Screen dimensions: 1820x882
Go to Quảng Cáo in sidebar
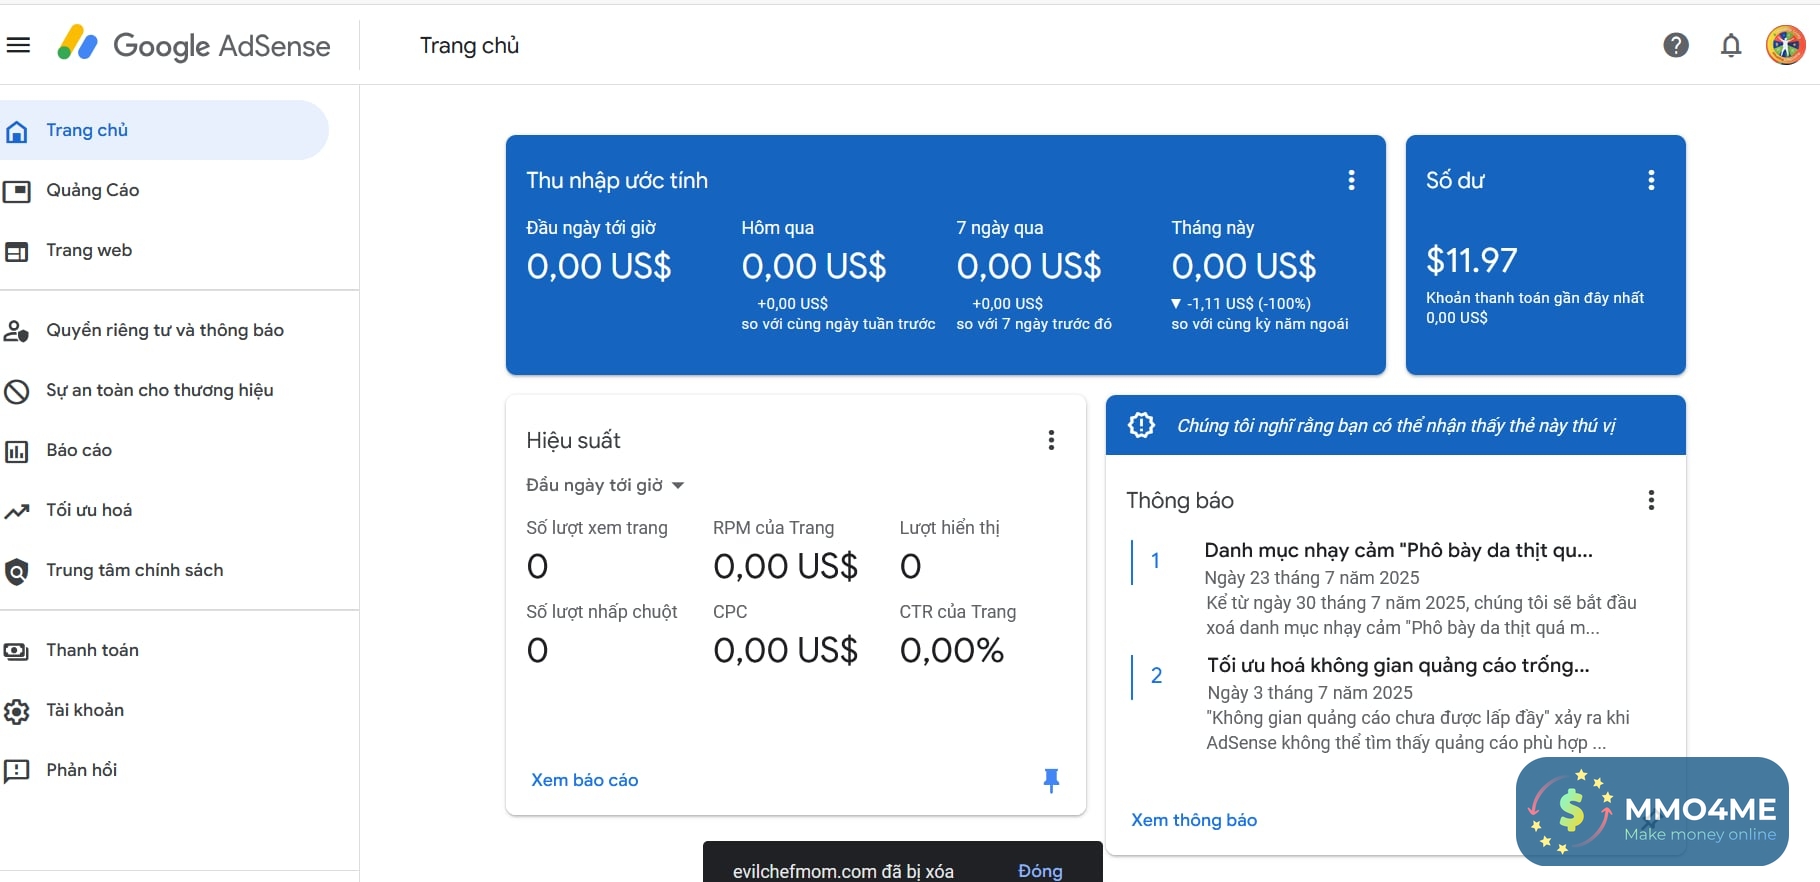(x=92, y=190)
